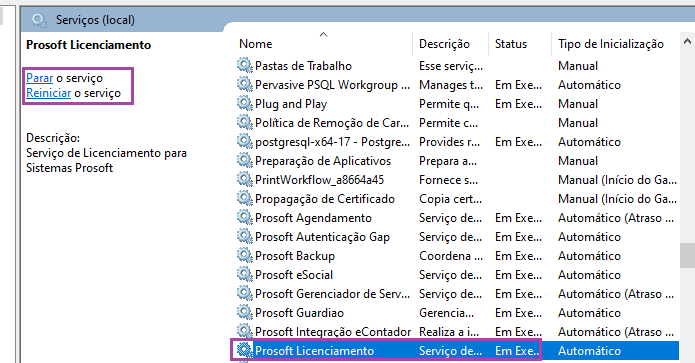
Task: Click the gear icon of Prosoft Backup
Action: pos(245,256)
